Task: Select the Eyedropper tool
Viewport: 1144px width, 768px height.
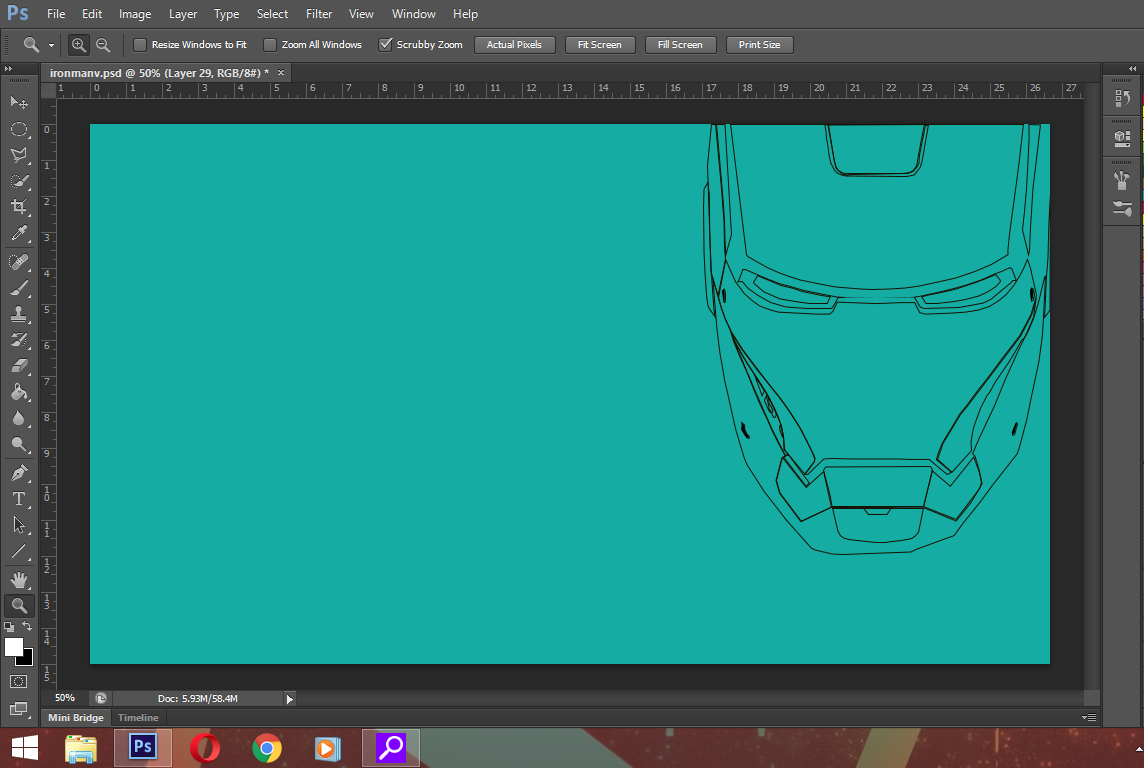Action: [19, 233]
